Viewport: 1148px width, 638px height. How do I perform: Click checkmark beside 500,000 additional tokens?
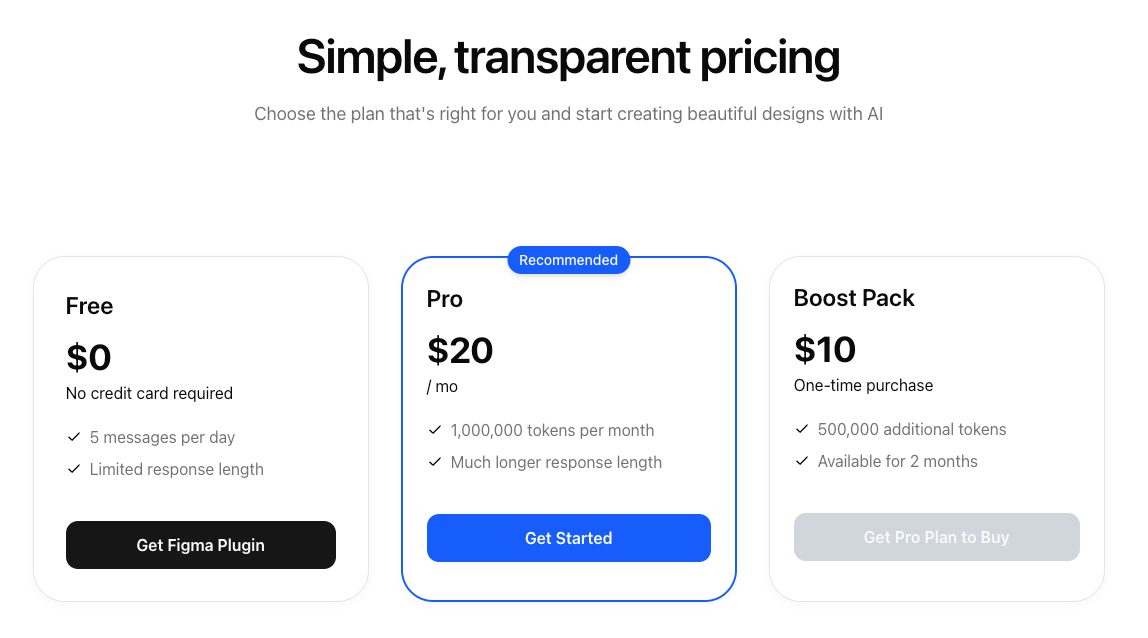pyautogui.click(x=802, y=429)
